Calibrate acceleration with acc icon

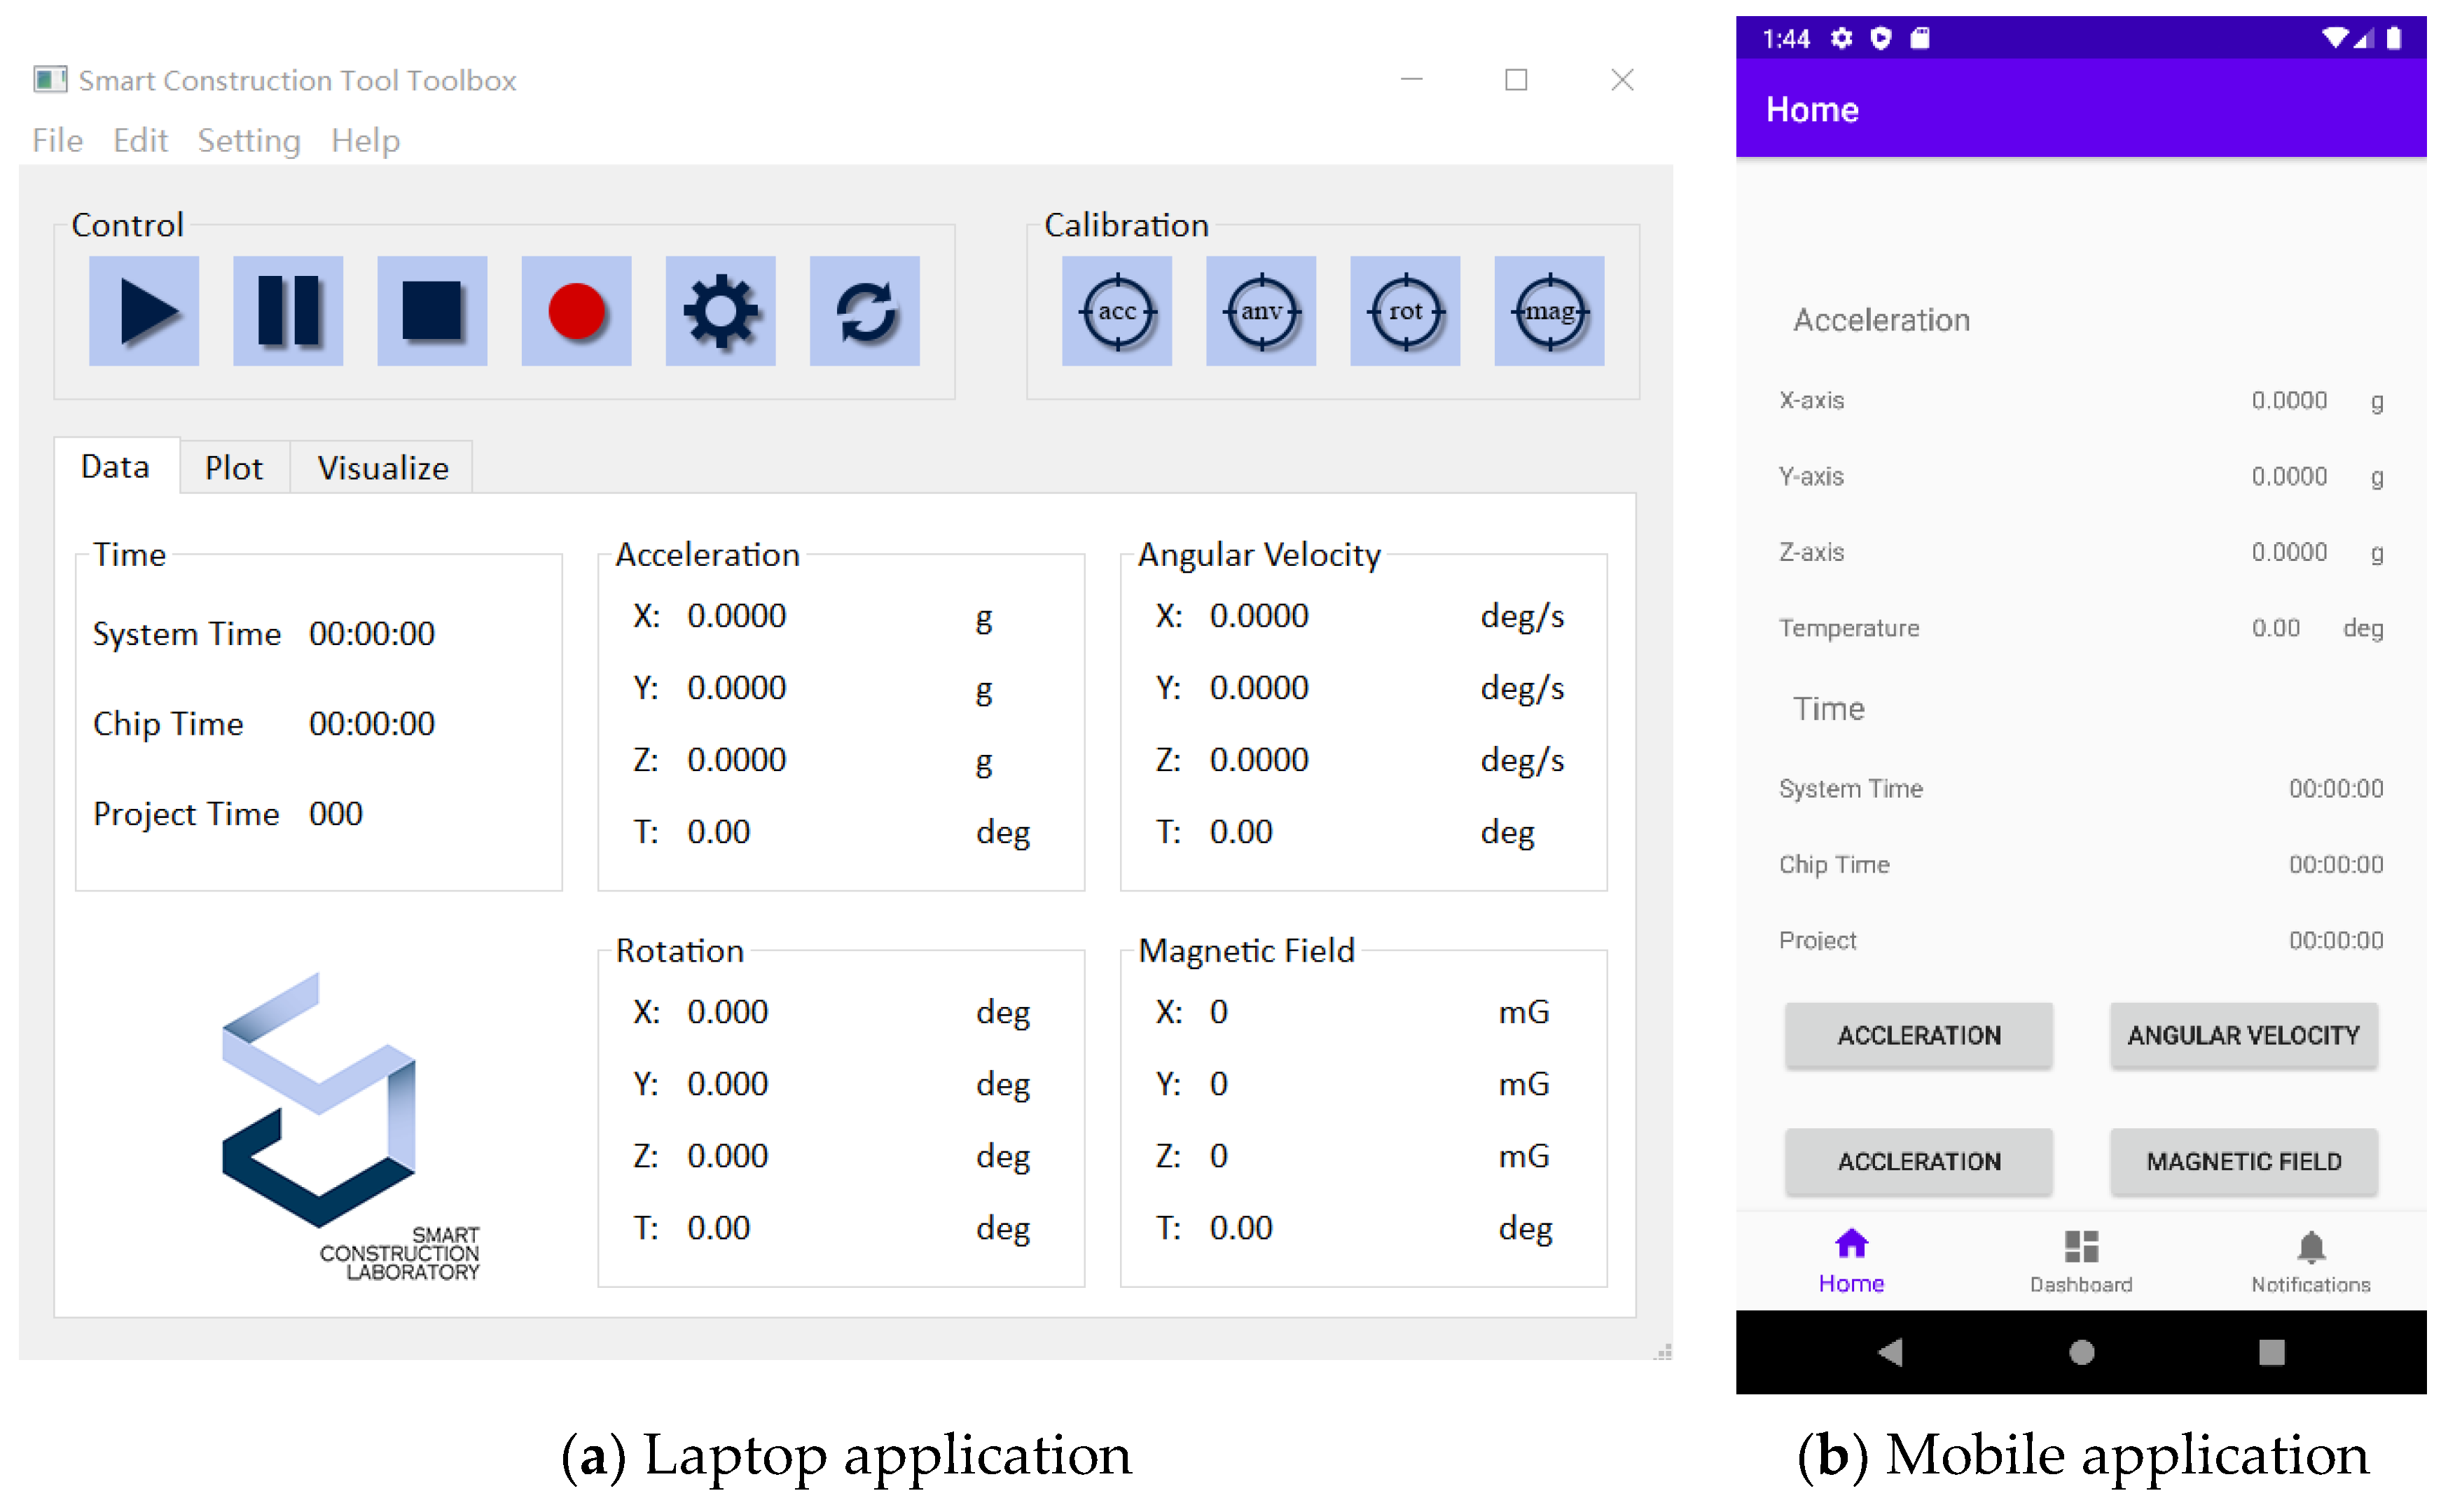click(1116, 311)
